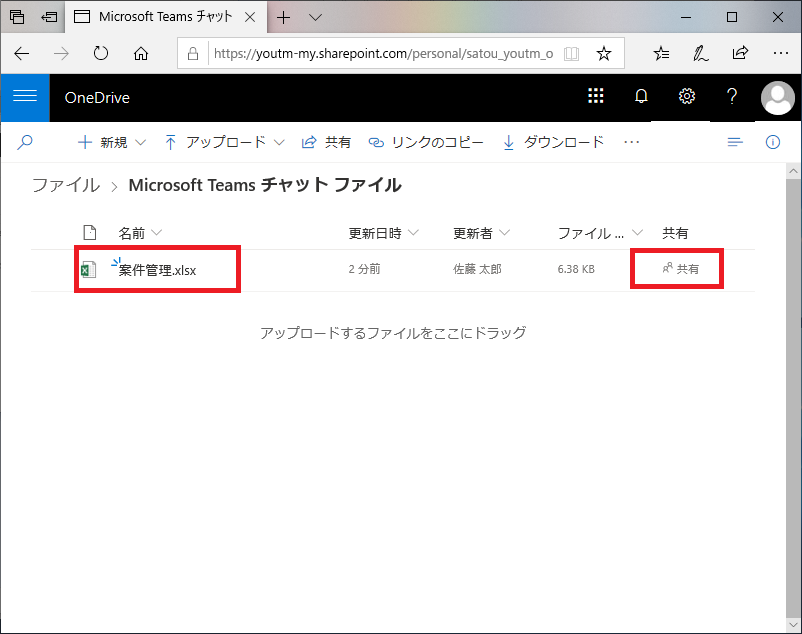
Task: Click ダウンロード button
Action: (x=553, y=142)
